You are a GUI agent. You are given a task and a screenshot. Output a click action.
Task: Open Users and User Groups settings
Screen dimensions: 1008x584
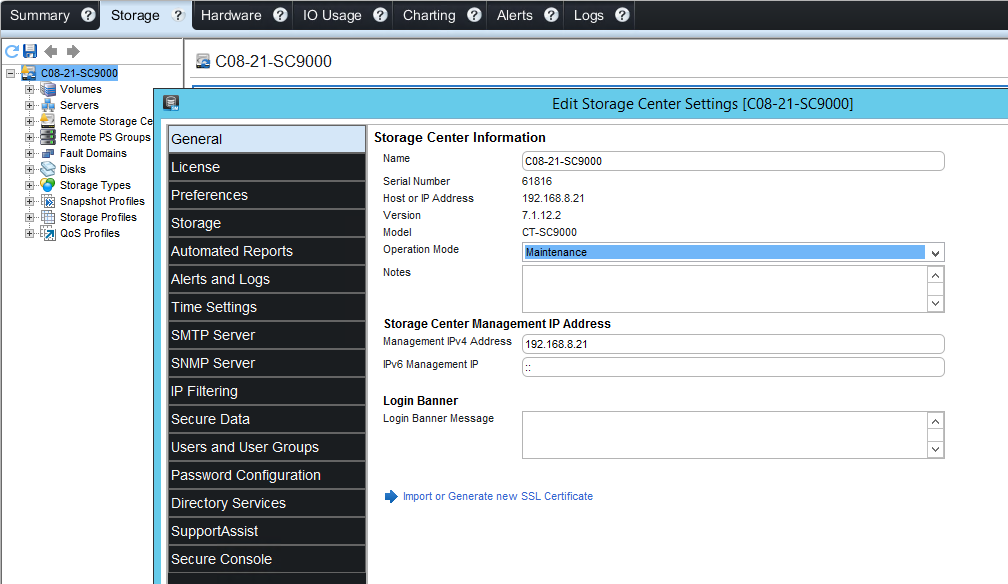click(245, 447)
